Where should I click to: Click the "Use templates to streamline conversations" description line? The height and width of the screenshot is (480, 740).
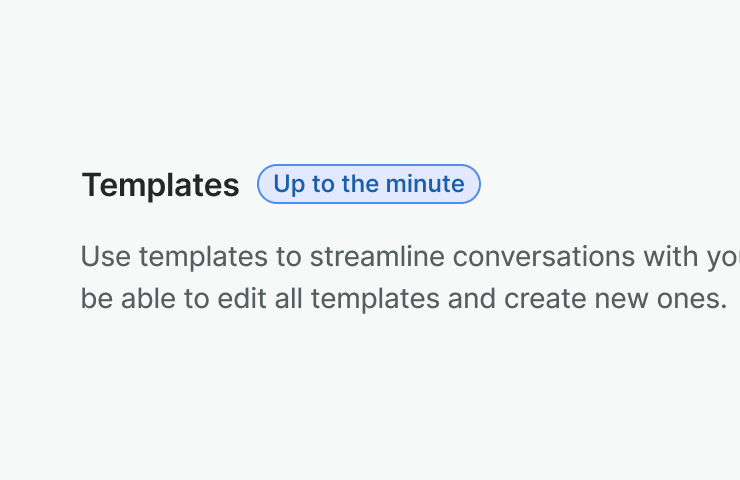[x=400, y=257]
